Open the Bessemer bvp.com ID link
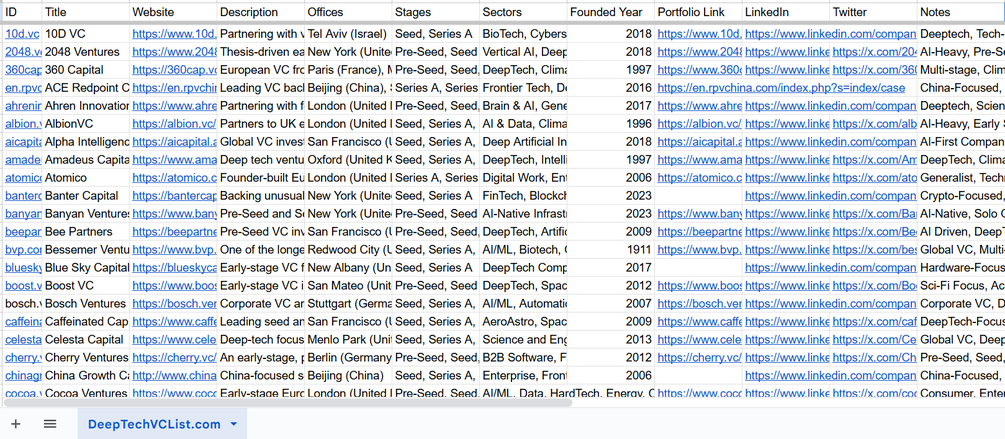1005x439 pixels. click(x=22, y=249)
